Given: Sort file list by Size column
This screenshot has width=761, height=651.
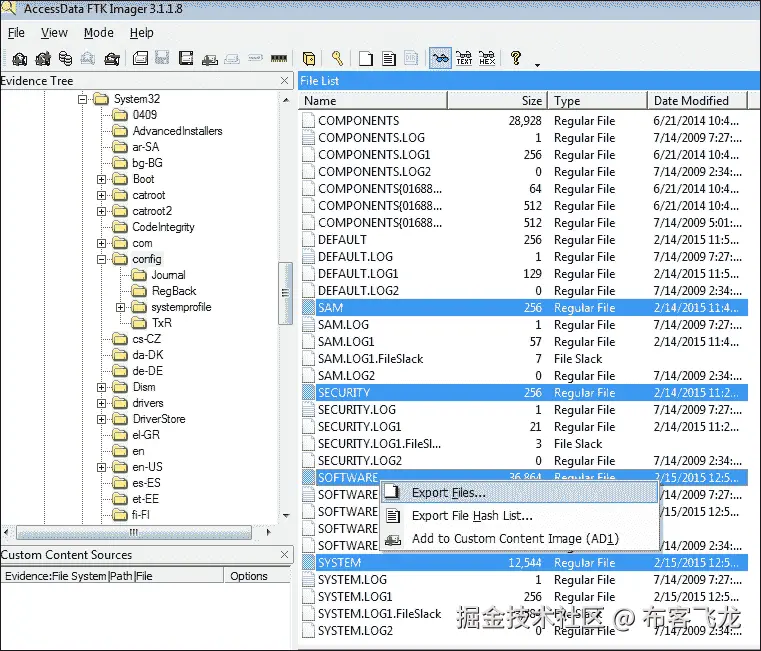Looking at the screenshot, I should point(498,100).
